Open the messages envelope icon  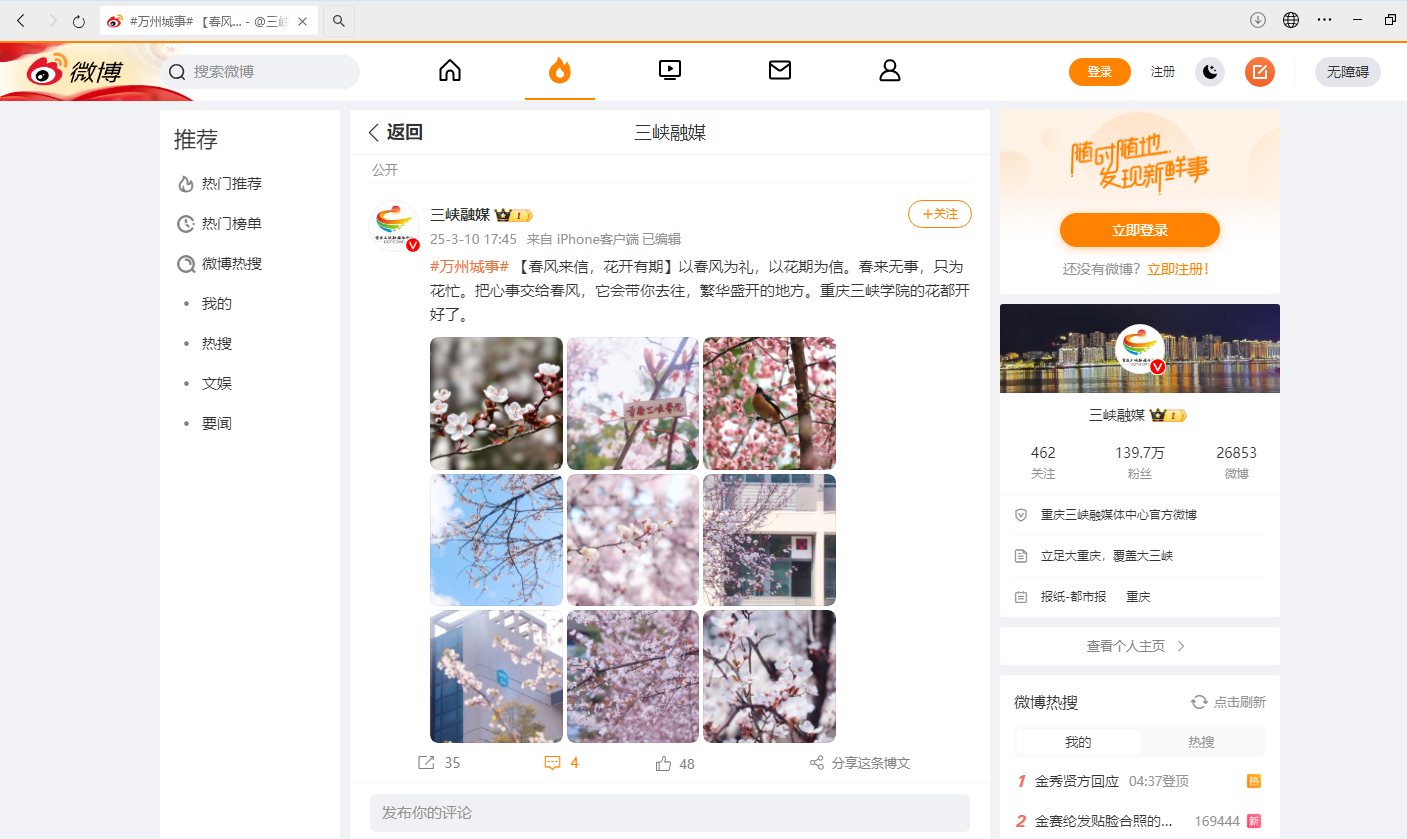tap(780, 70)
